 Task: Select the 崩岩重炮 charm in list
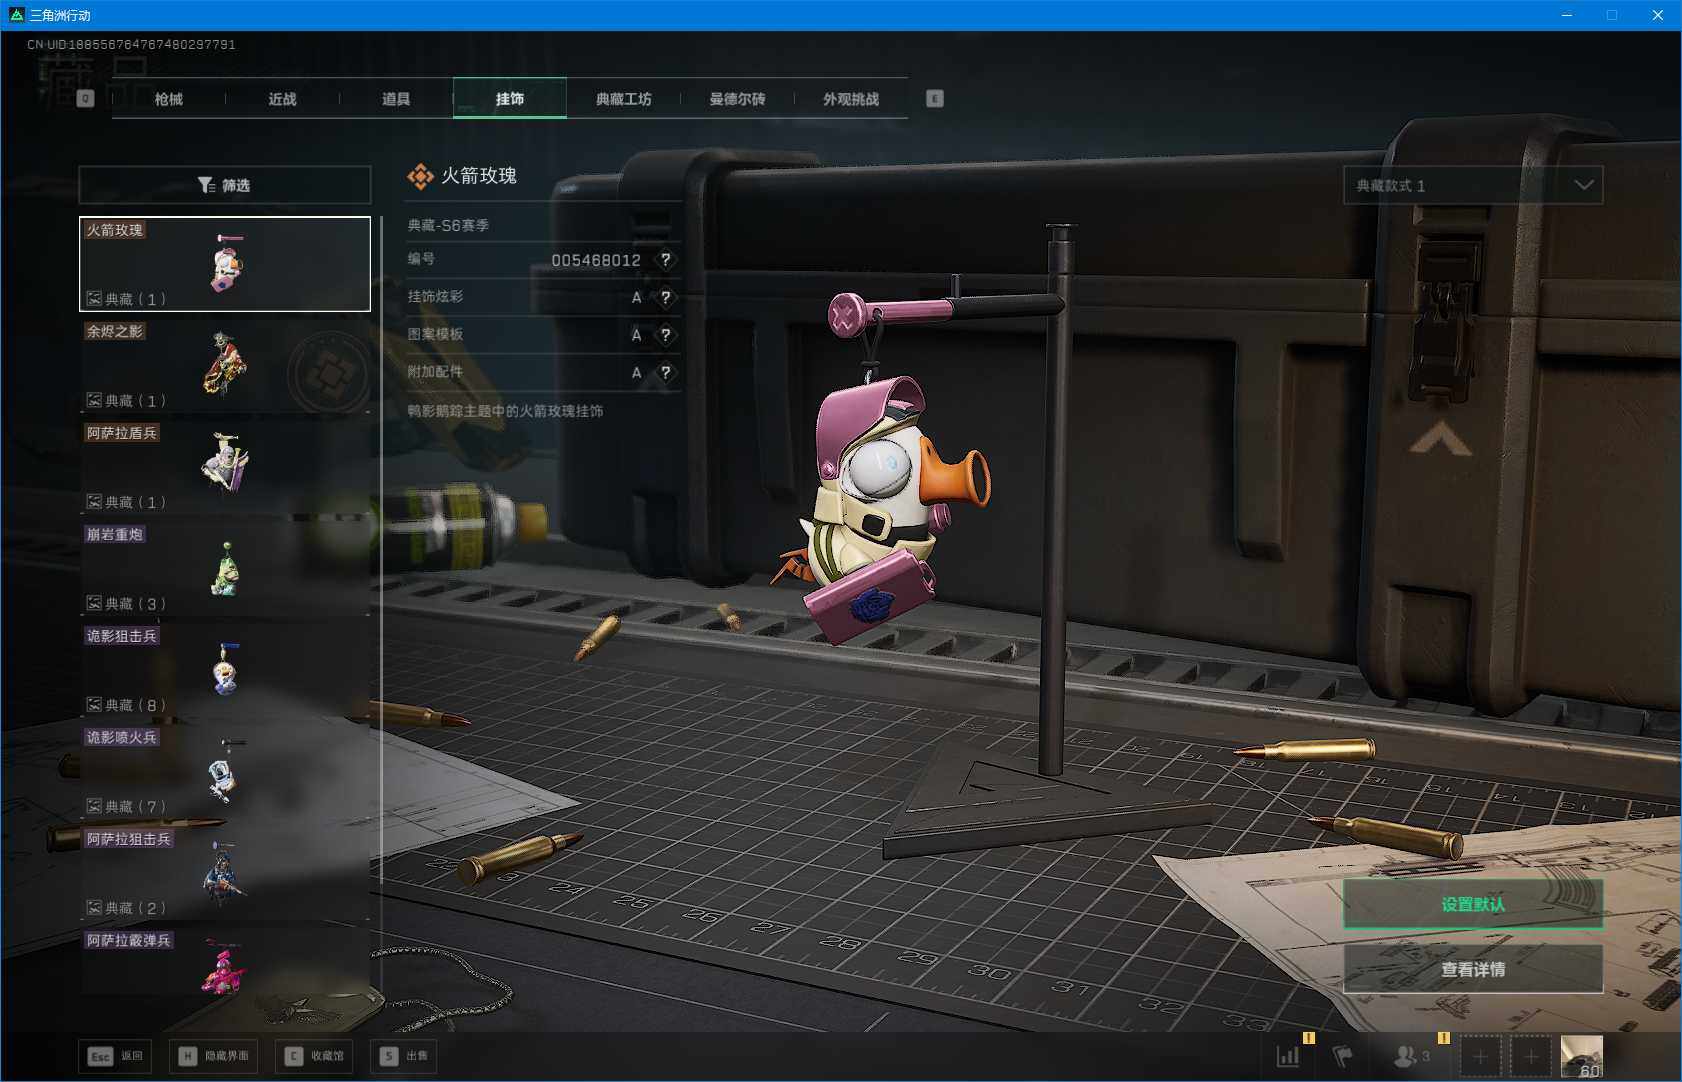click(x=224, y=567)
